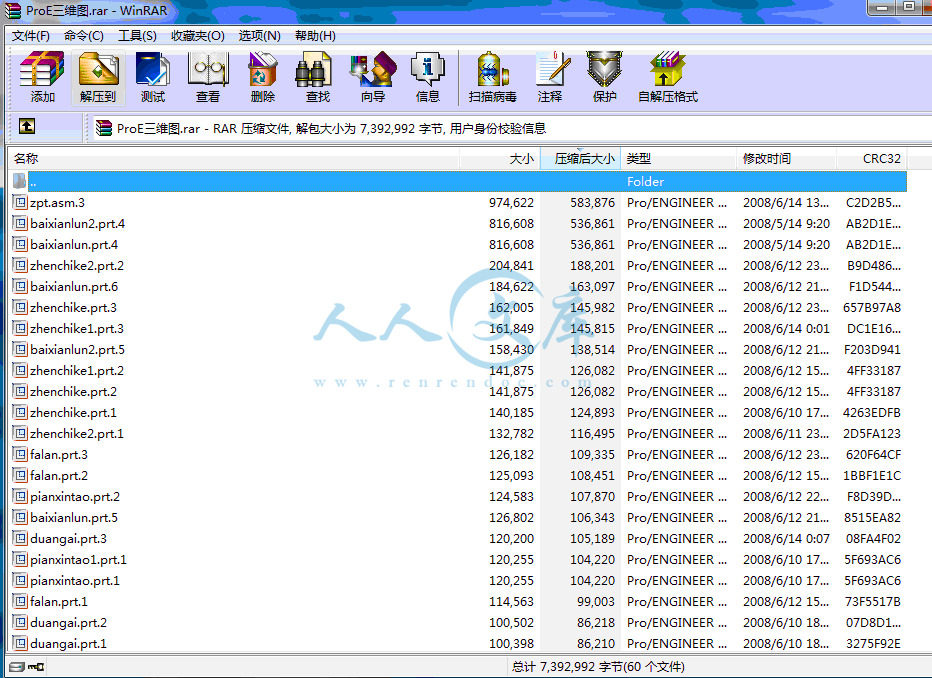Select file baixianlun.prt.6
The width and height of the screenshot is (932, 678).
458,286
